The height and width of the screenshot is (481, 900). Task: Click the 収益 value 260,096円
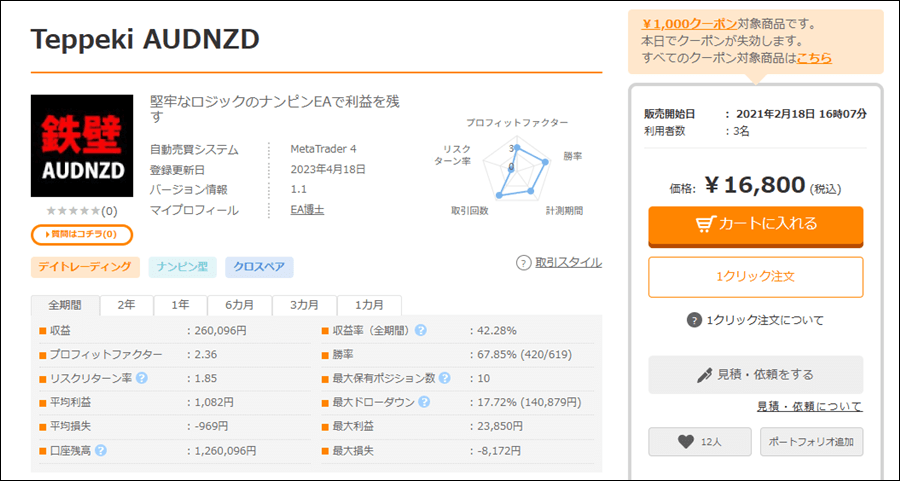coord(220,331)
